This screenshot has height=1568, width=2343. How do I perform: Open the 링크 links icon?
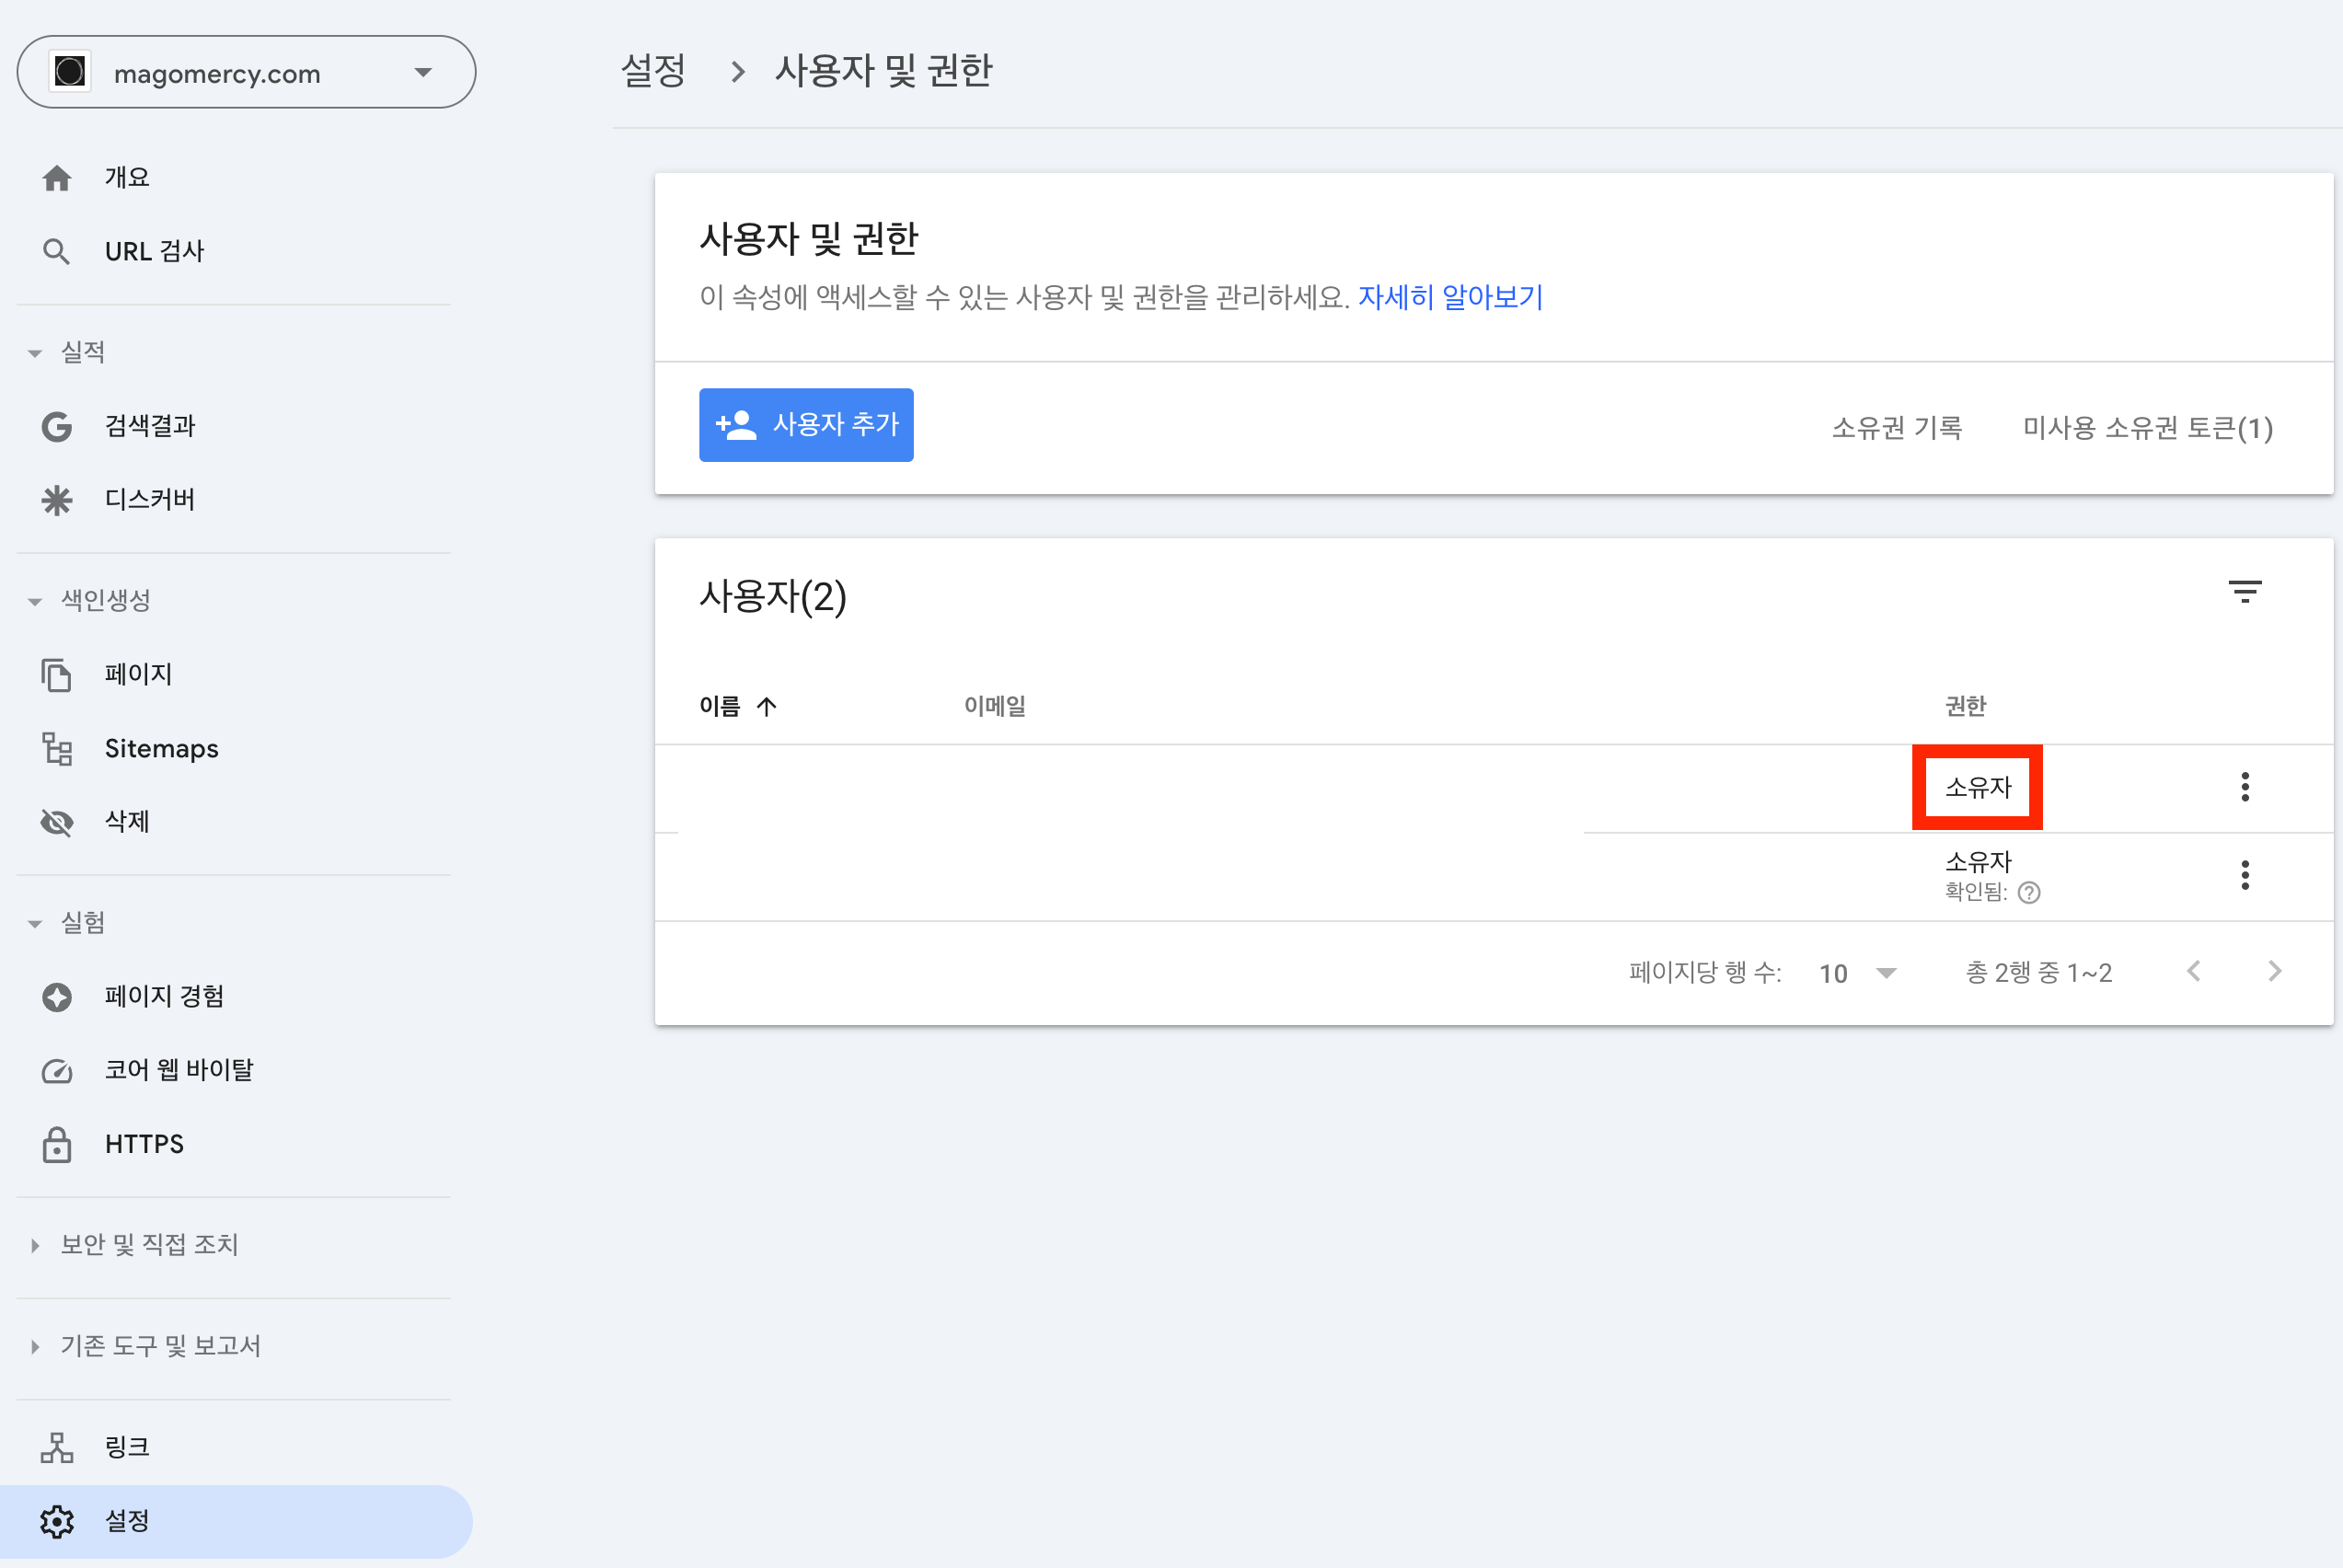pyautogui.click(x=57, y=1447)
